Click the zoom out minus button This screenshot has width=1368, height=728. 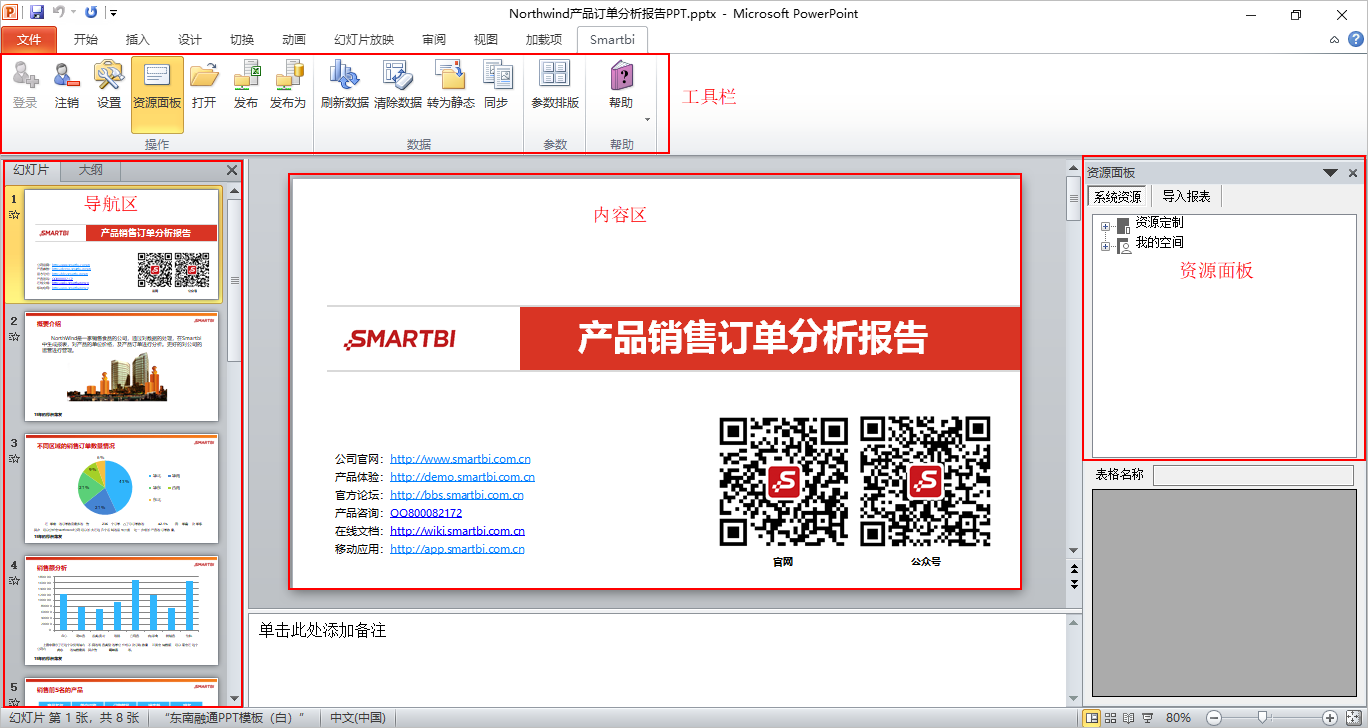pos(1213,718)
